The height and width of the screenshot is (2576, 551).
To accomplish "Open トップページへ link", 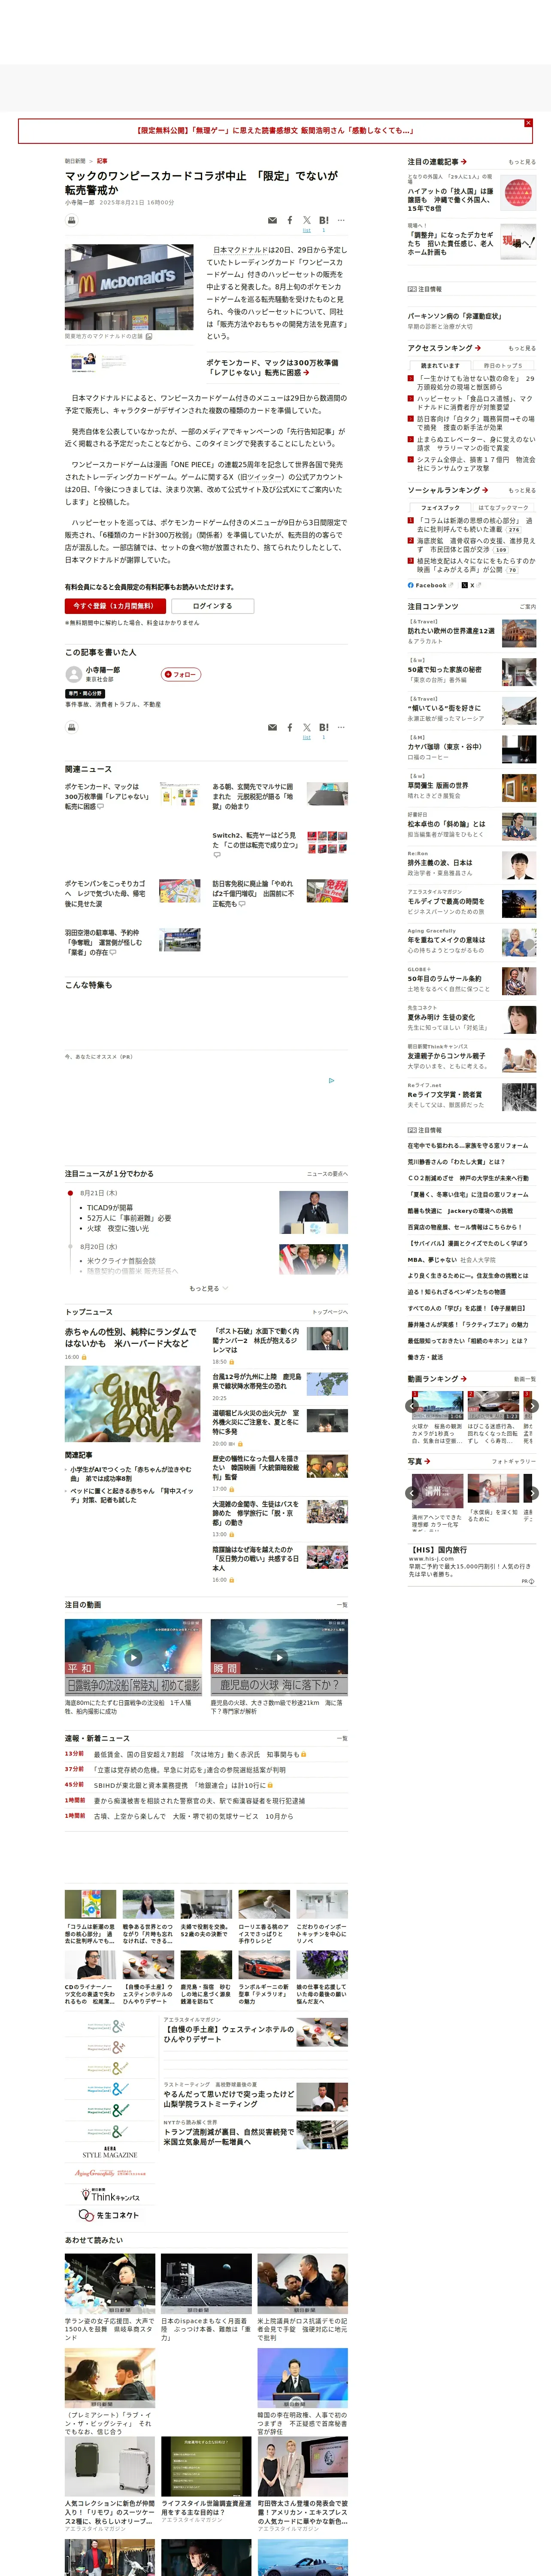I will 329,1312.
